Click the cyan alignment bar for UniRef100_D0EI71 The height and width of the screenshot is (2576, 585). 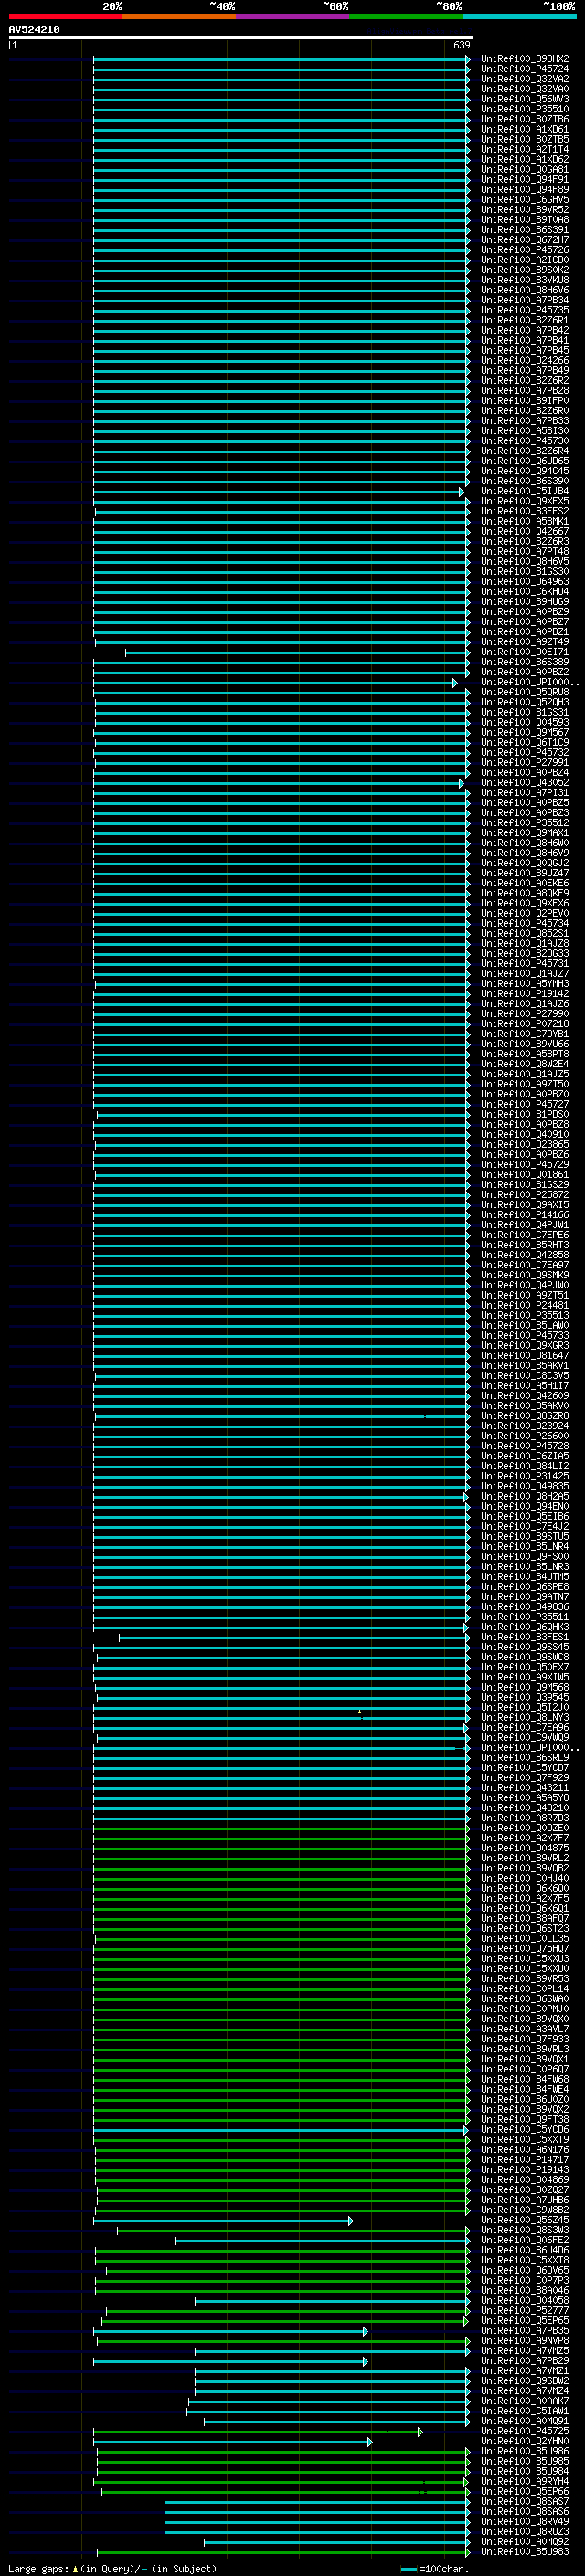point(297,652)
